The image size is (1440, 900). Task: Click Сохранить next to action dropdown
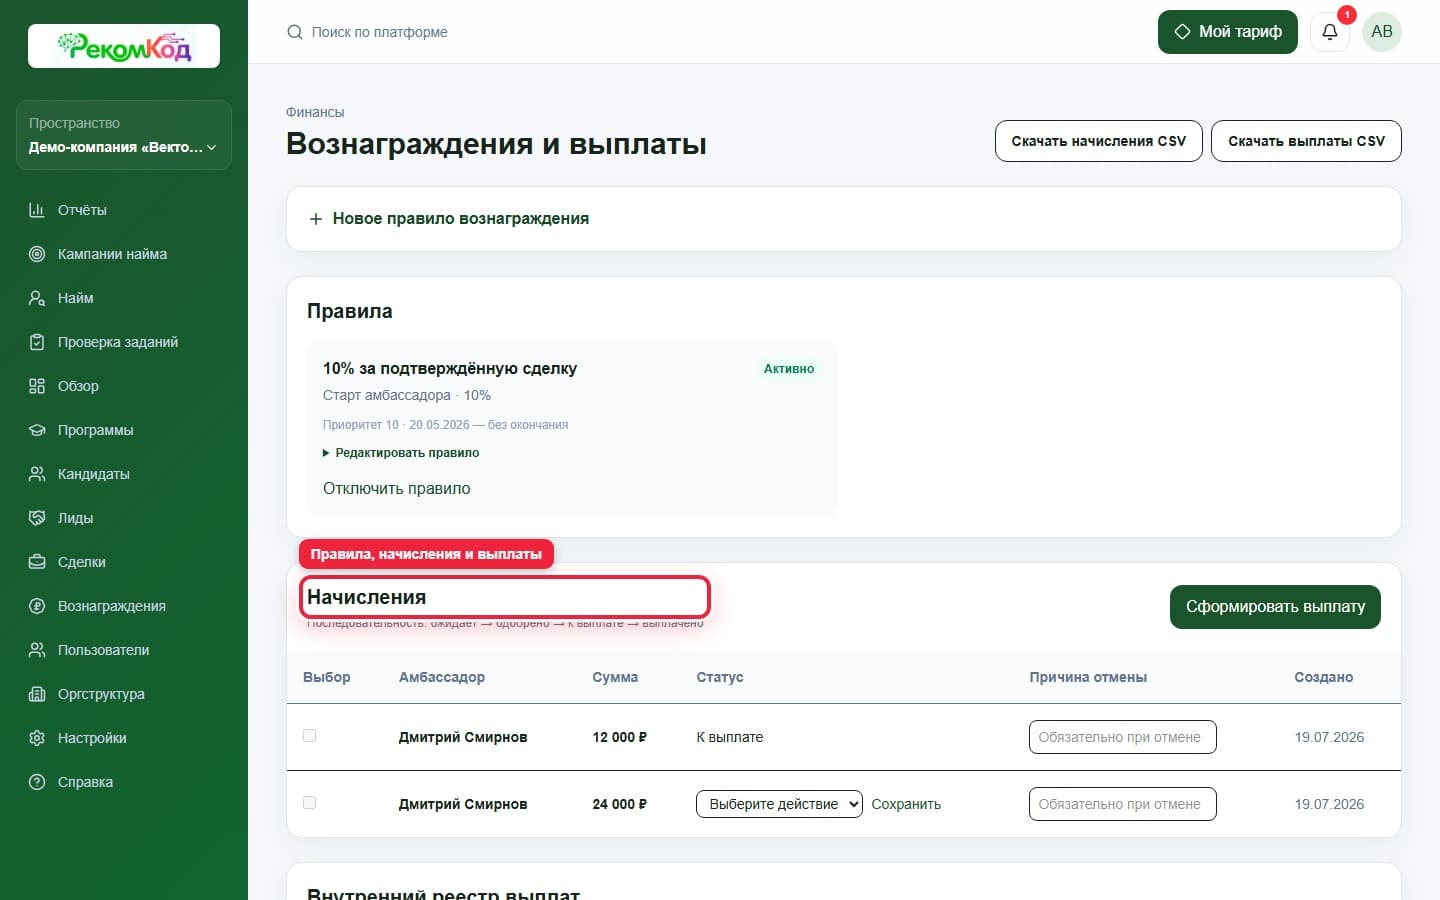point(906,804)
